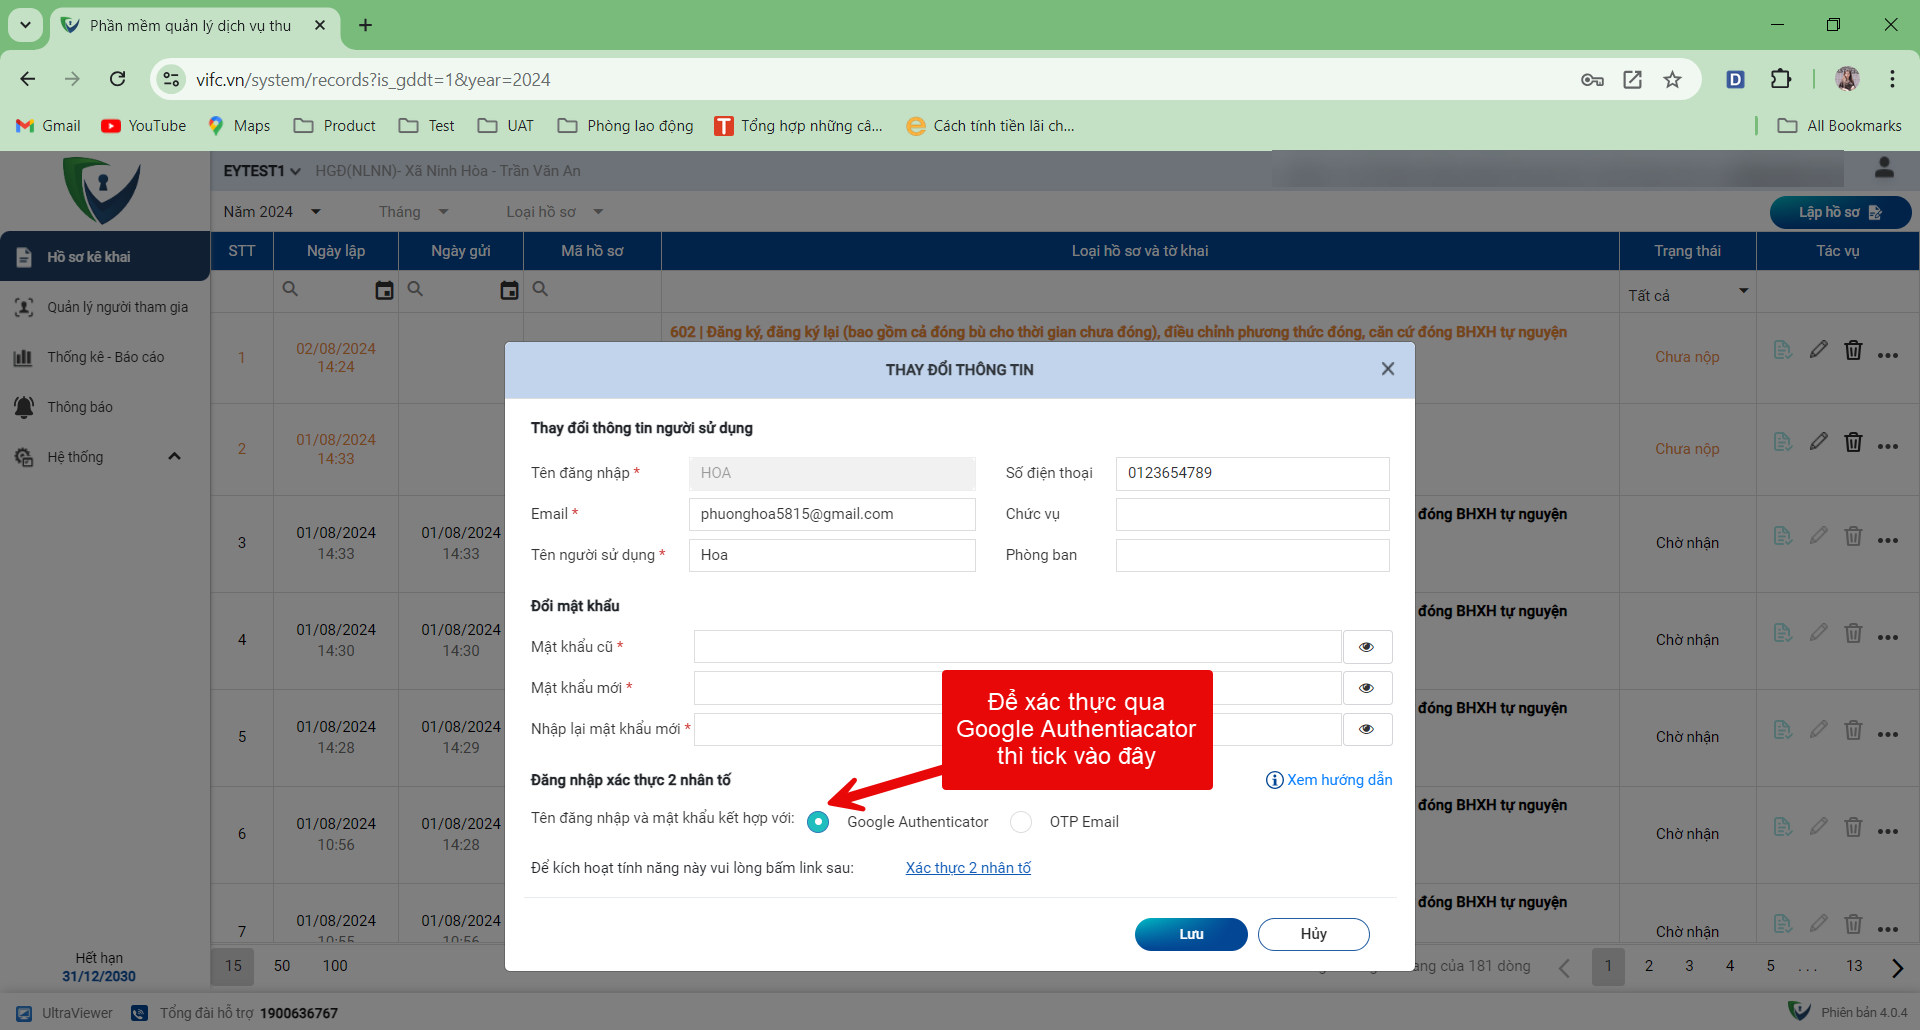The image size is (1920, 1030).
Task: Click the Số điện thoại input field
Action: (x=1251, y=473)
